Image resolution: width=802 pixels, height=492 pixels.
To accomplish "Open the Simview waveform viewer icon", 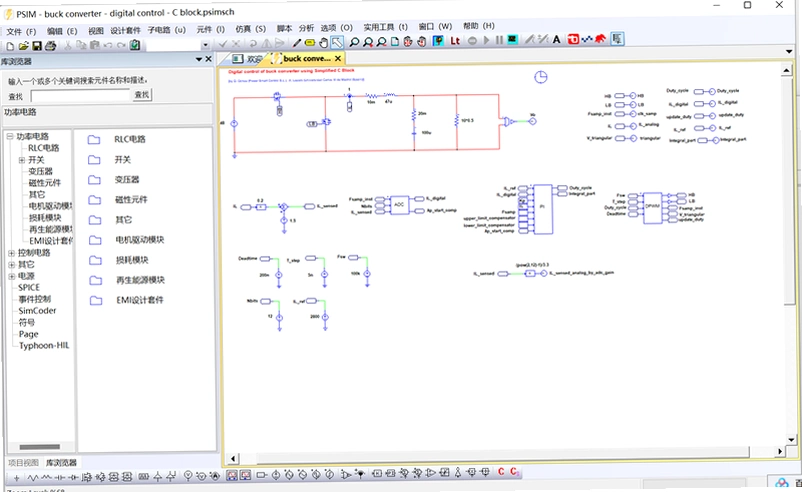I will (x=513, y=40).
